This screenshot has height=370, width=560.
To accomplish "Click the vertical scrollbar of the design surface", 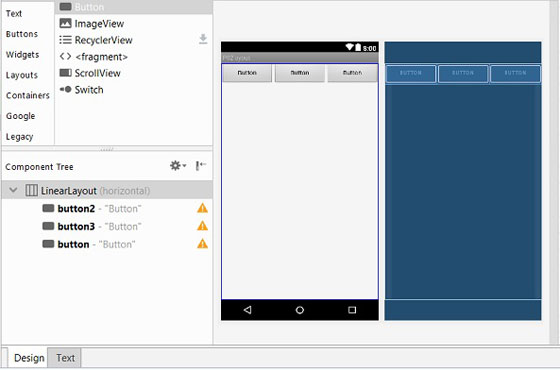I will click(554, 172).
